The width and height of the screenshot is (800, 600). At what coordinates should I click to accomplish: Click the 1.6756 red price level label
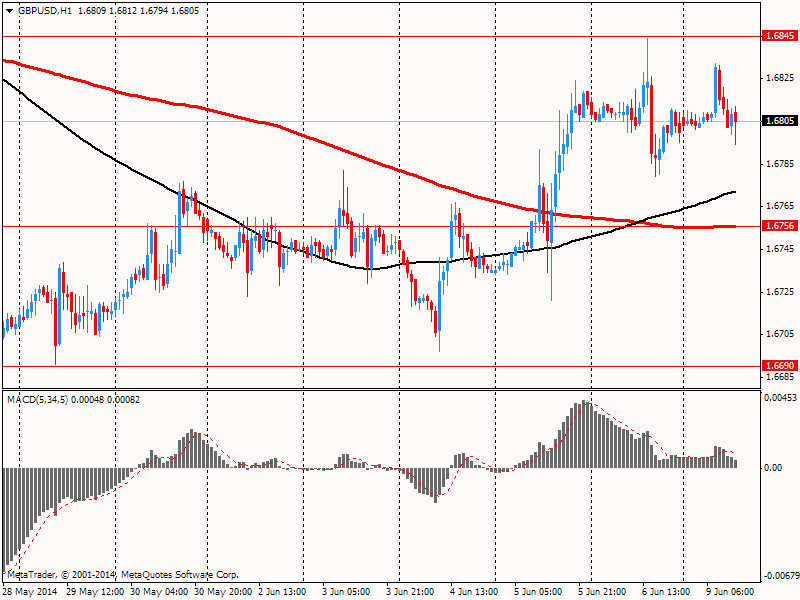tap(780, 226)
